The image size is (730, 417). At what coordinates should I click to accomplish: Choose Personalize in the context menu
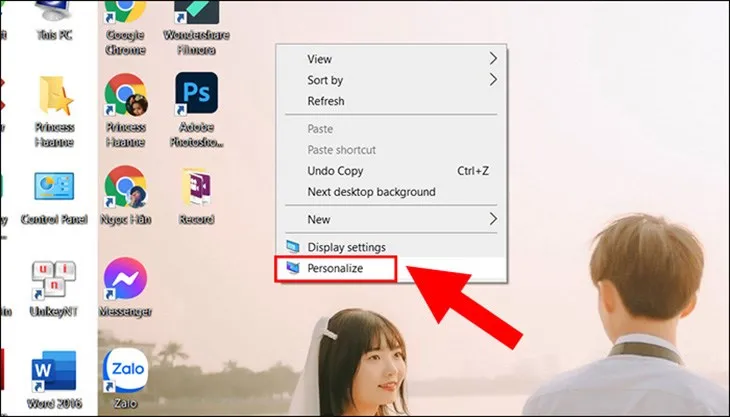[335, 269]
